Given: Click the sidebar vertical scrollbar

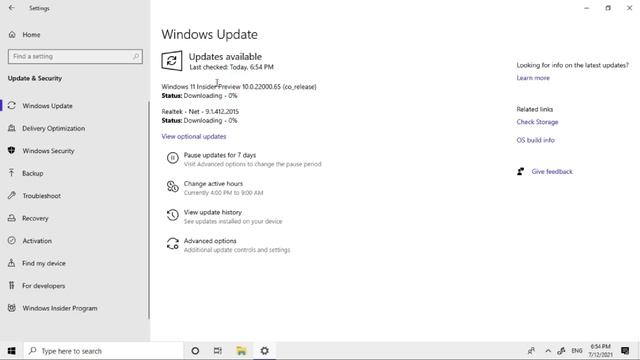Looking at the screenshot, I should [x=149, y=210].
